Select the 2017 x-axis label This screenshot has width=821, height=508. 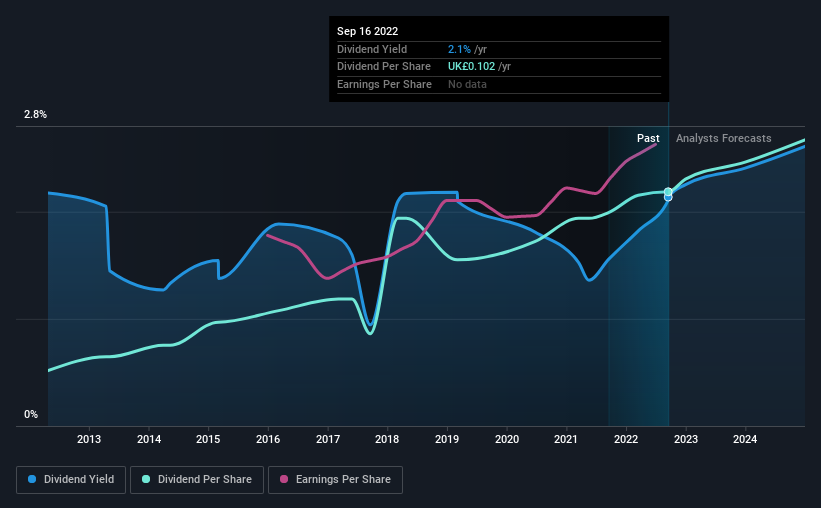pyautogui.click(x=328, y=439)
